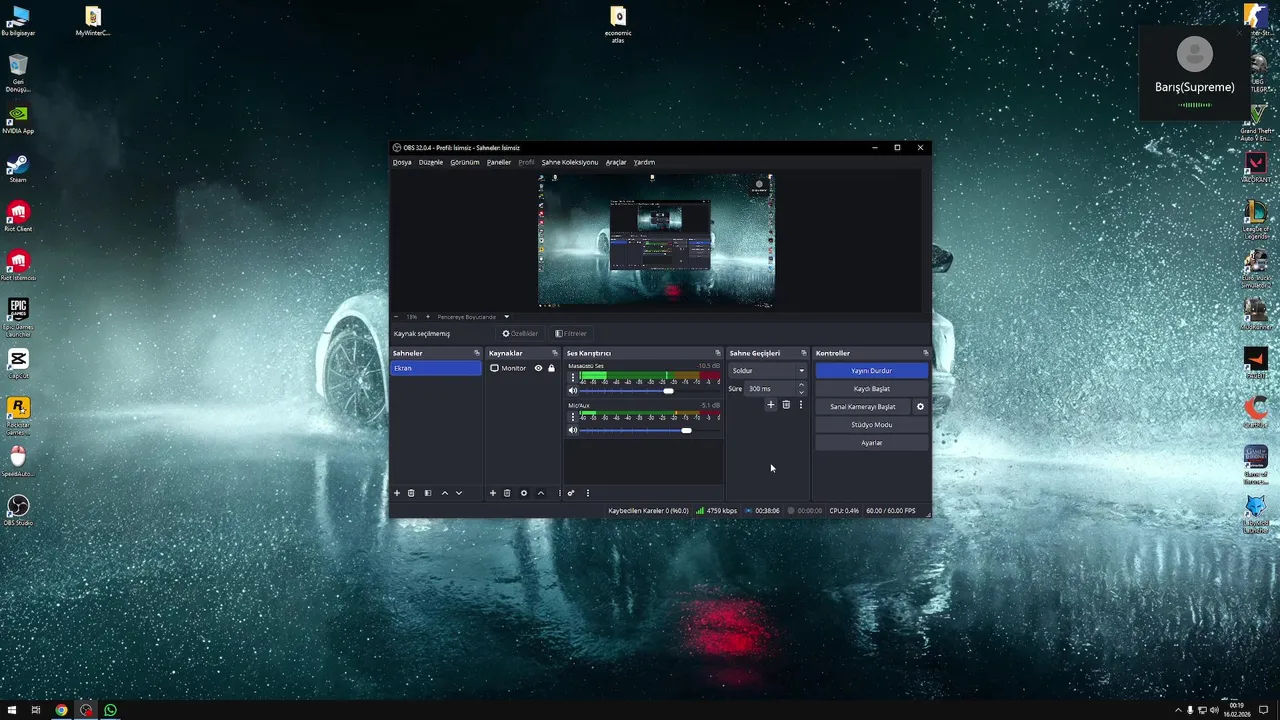
Task: Open Epic Games Launcher desktop icon
Action: point(18,317)
